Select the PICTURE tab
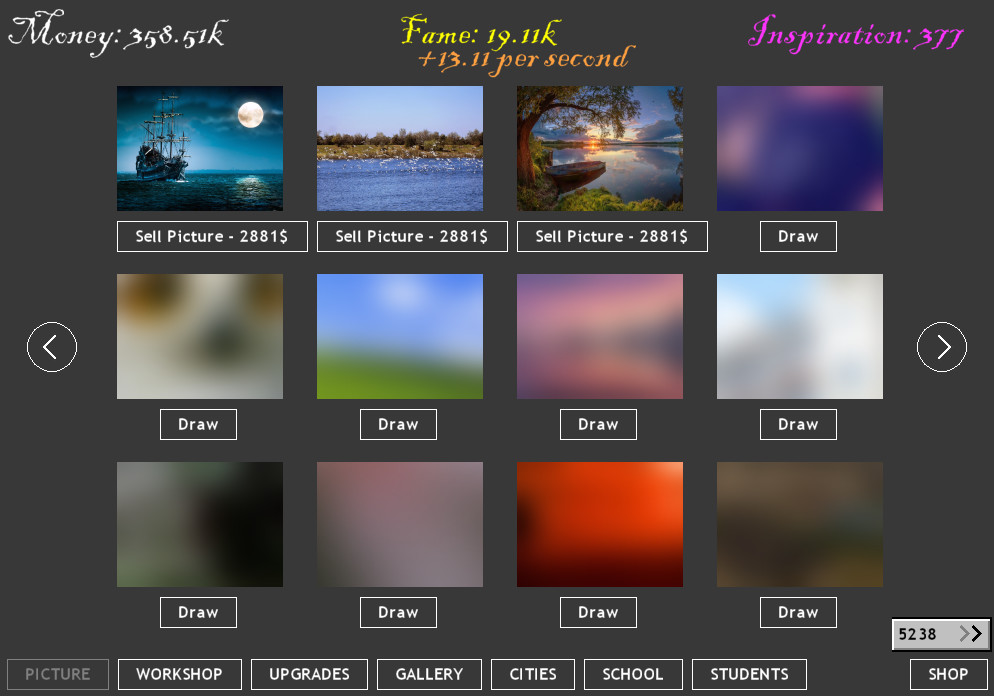The width and height of the screenshot is (994, 696). pos(57,674)
